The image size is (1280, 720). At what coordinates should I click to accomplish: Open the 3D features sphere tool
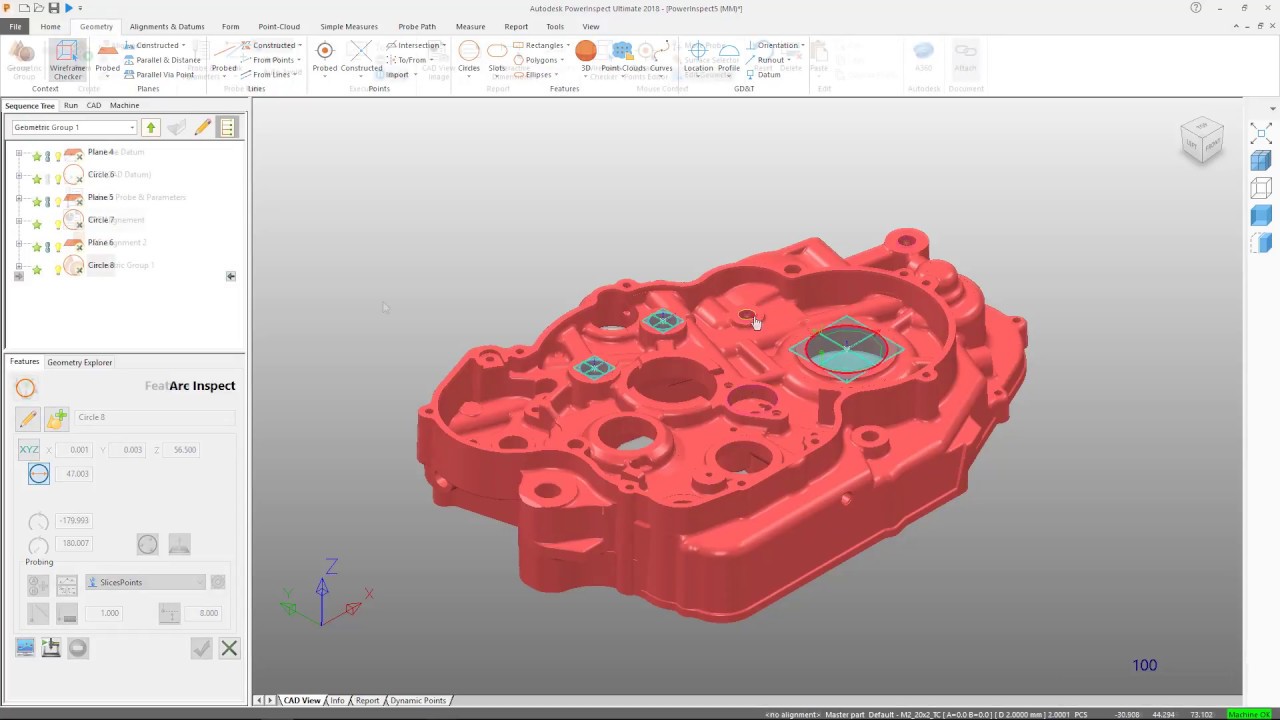(x=586, y=58)
